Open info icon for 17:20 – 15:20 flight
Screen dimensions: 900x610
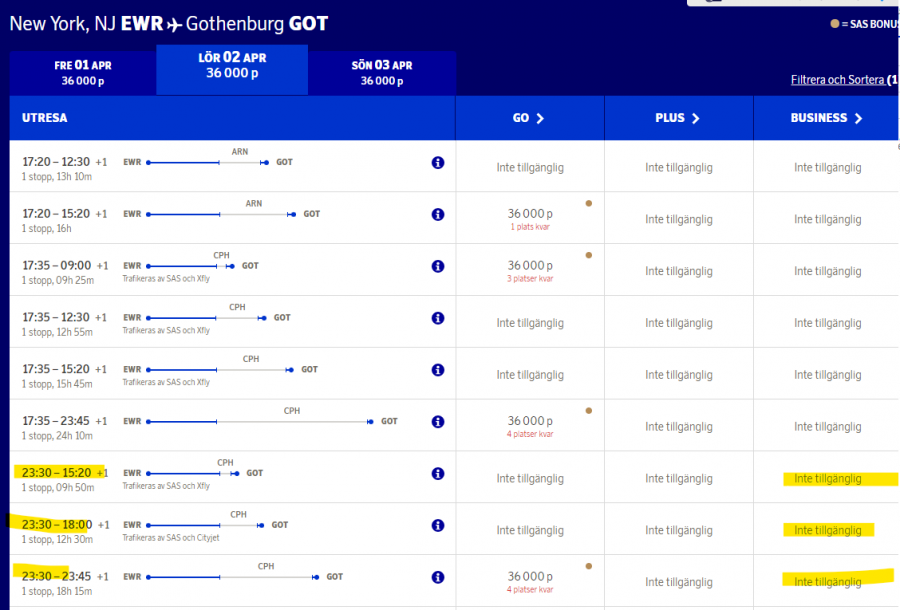pyautogui.click(x=438, y=214)
